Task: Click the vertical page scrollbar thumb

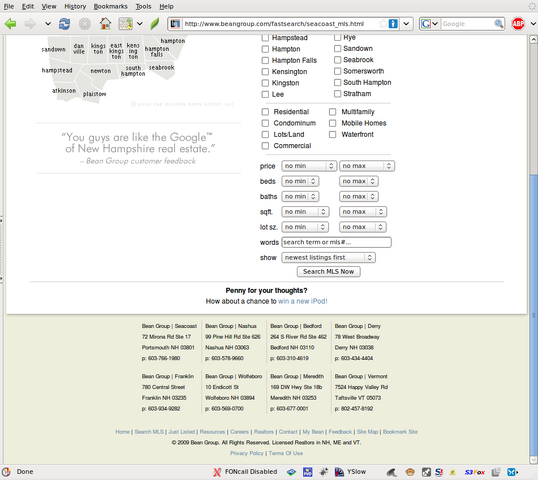Action: [533, 314]
